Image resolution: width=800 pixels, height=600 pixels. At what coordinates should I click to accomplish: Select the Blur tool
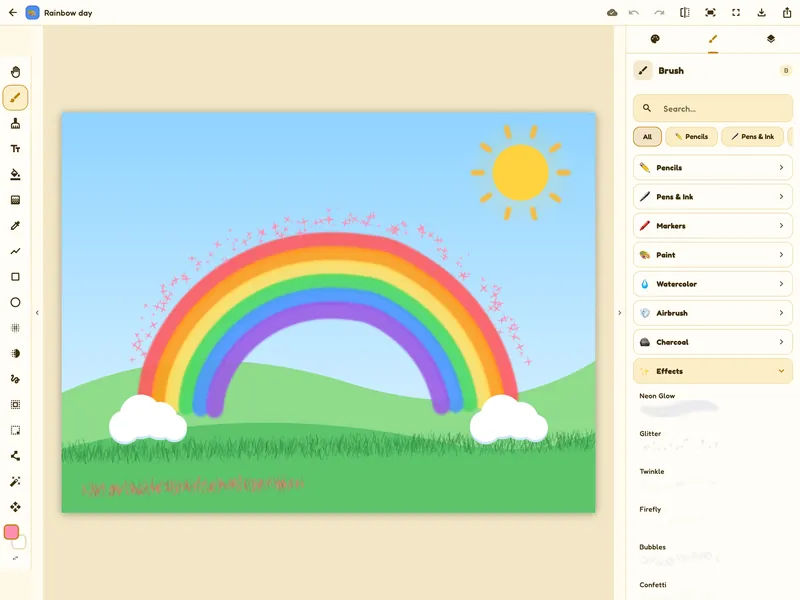pyautogui.click(x=15, y=328)
